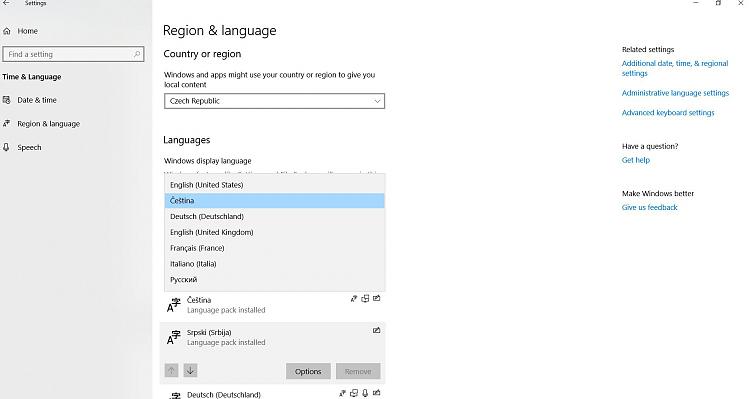This screenshot has width=750, height=399.
Task: Click the Date & time calendar icon
Action: pyautogui.click(x=7, y=100)
